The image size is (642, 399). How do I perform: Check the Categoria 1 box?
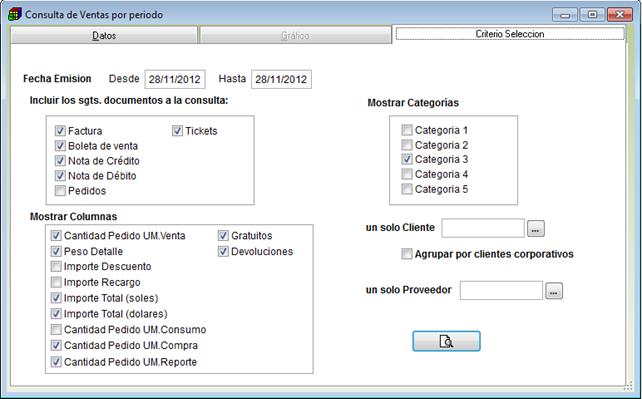click(x=407, y=130)
